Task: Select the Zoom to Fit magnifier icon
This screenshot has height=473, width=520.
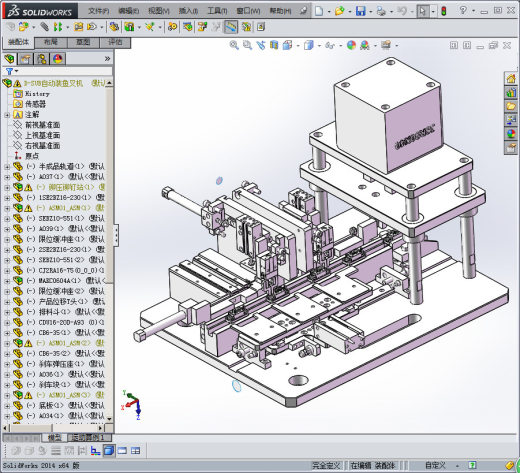Action: click(x=234, y=45)
